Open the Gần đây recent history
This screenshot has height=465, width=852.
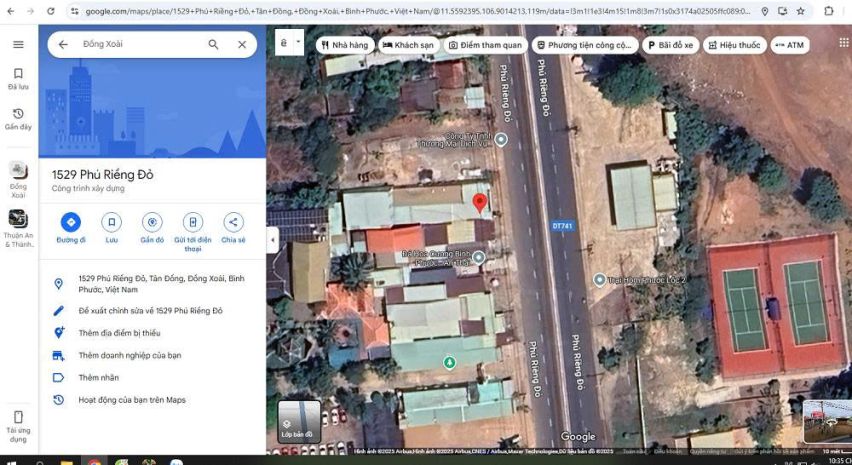pyautogui.click(x=18, y=118)
